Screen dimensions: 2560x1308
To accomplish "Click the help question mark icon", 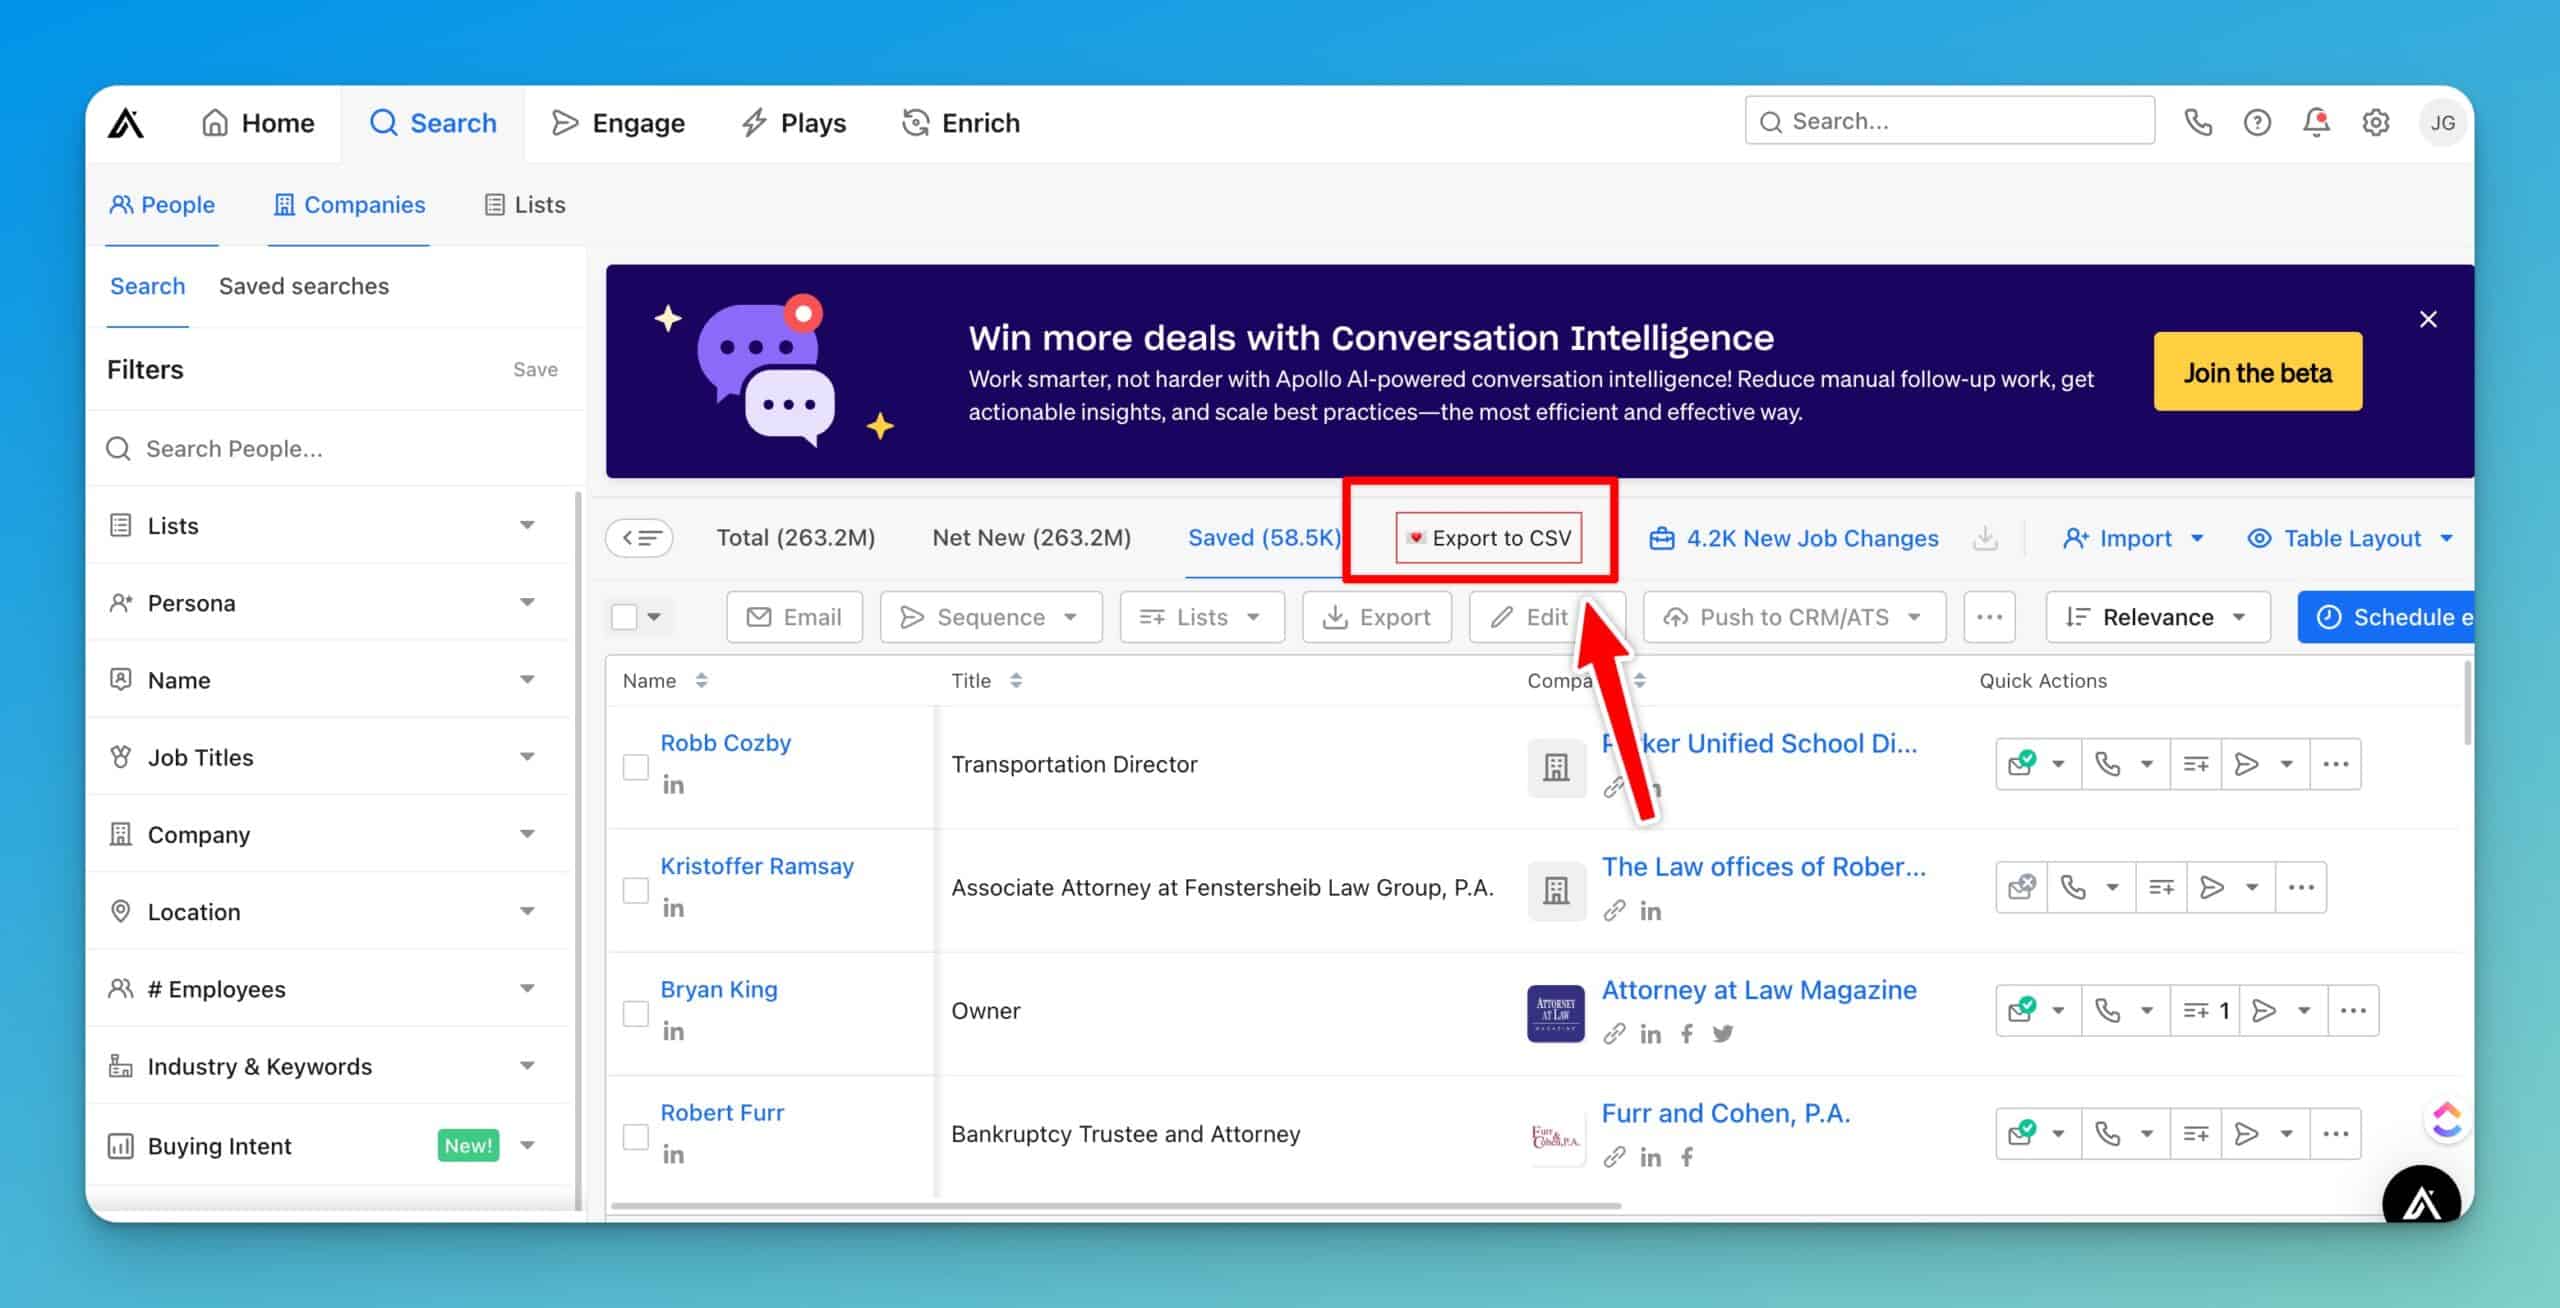I will click(2256, 122).
